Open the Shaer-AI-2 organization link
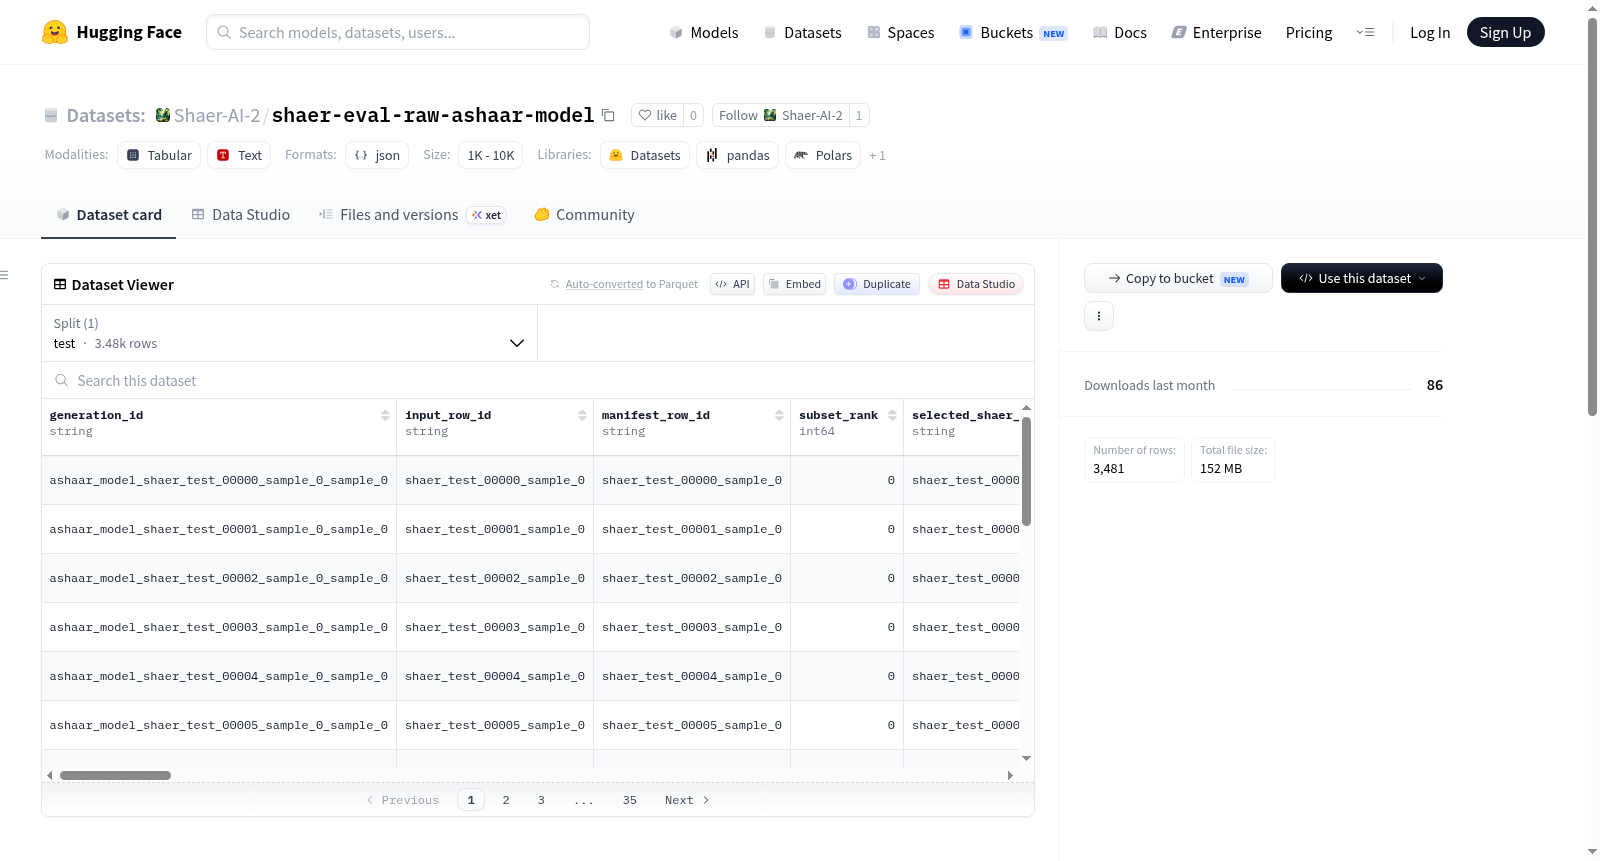Image resolution: width=1600 pixels, height=861 pixels. [x=216, y=115]
